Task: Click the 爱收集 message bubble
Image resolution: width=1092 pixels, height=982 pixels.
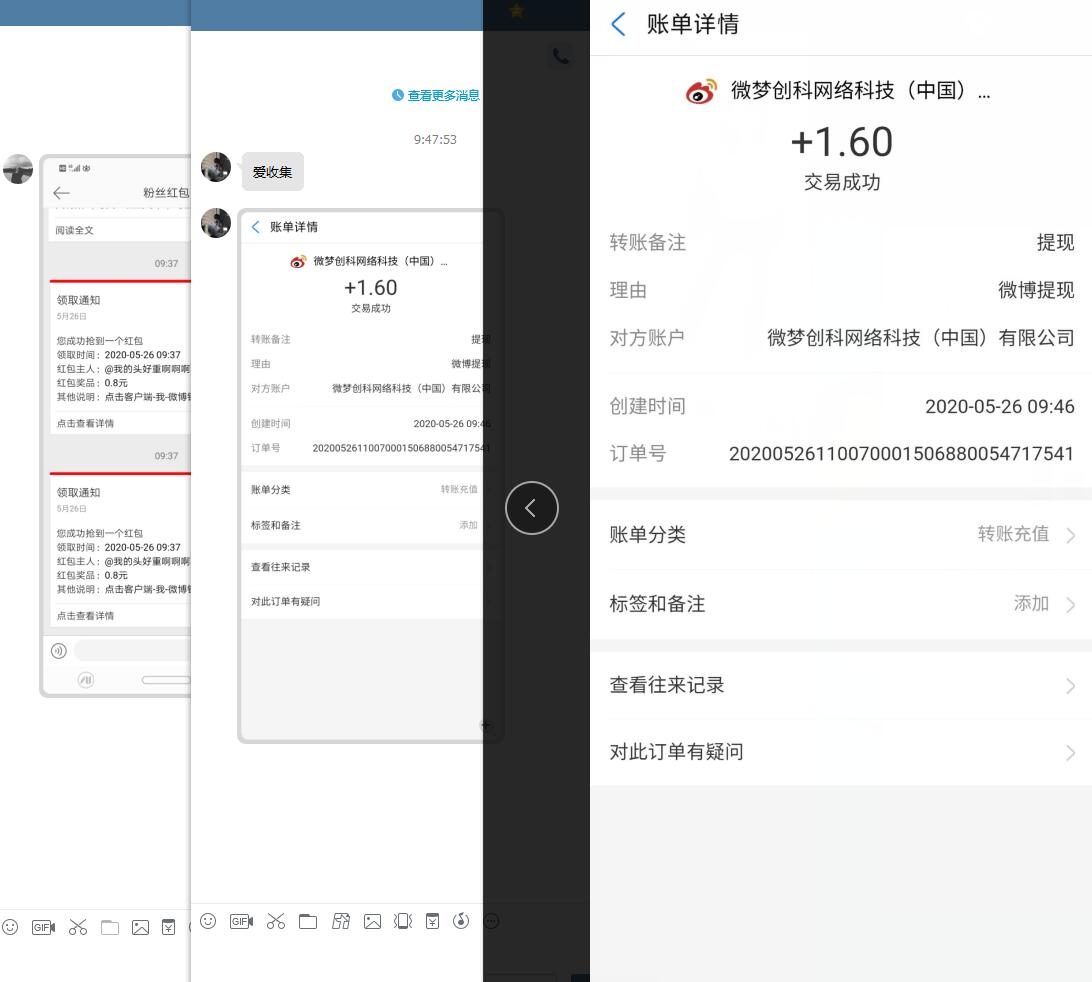Action: tap(272, 171)
